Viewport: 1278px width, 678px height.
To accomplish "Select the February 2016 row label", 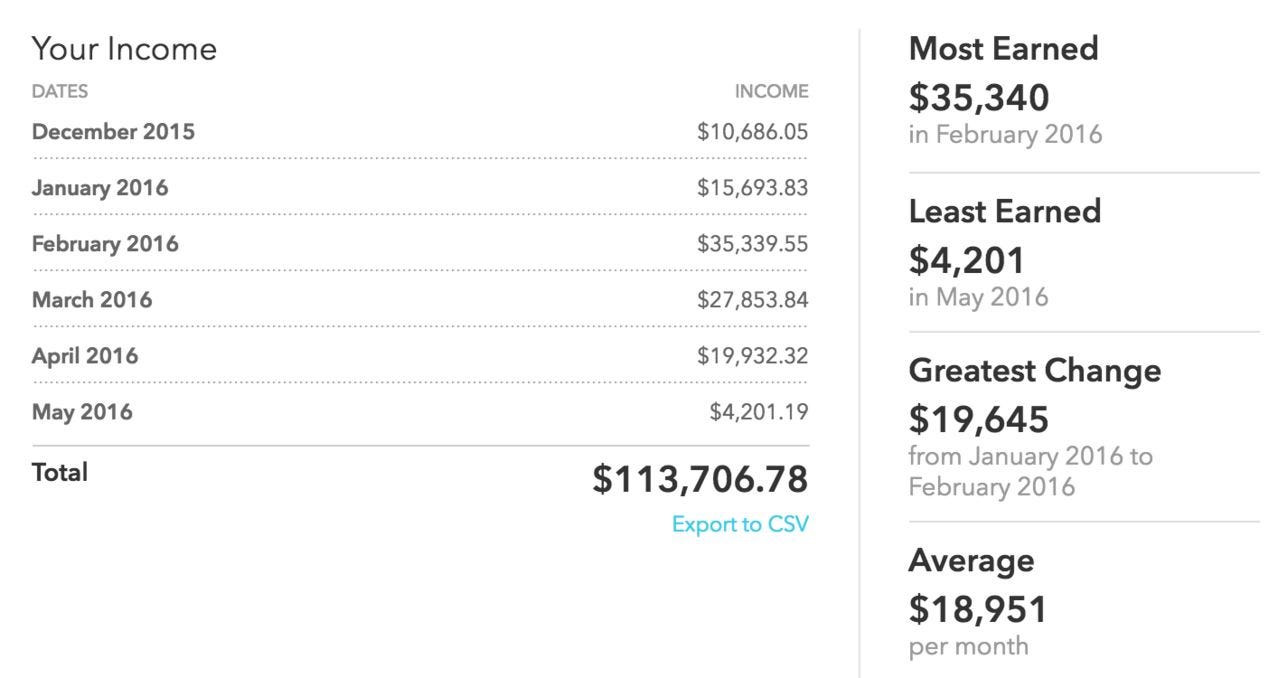I will coord(105,244).
